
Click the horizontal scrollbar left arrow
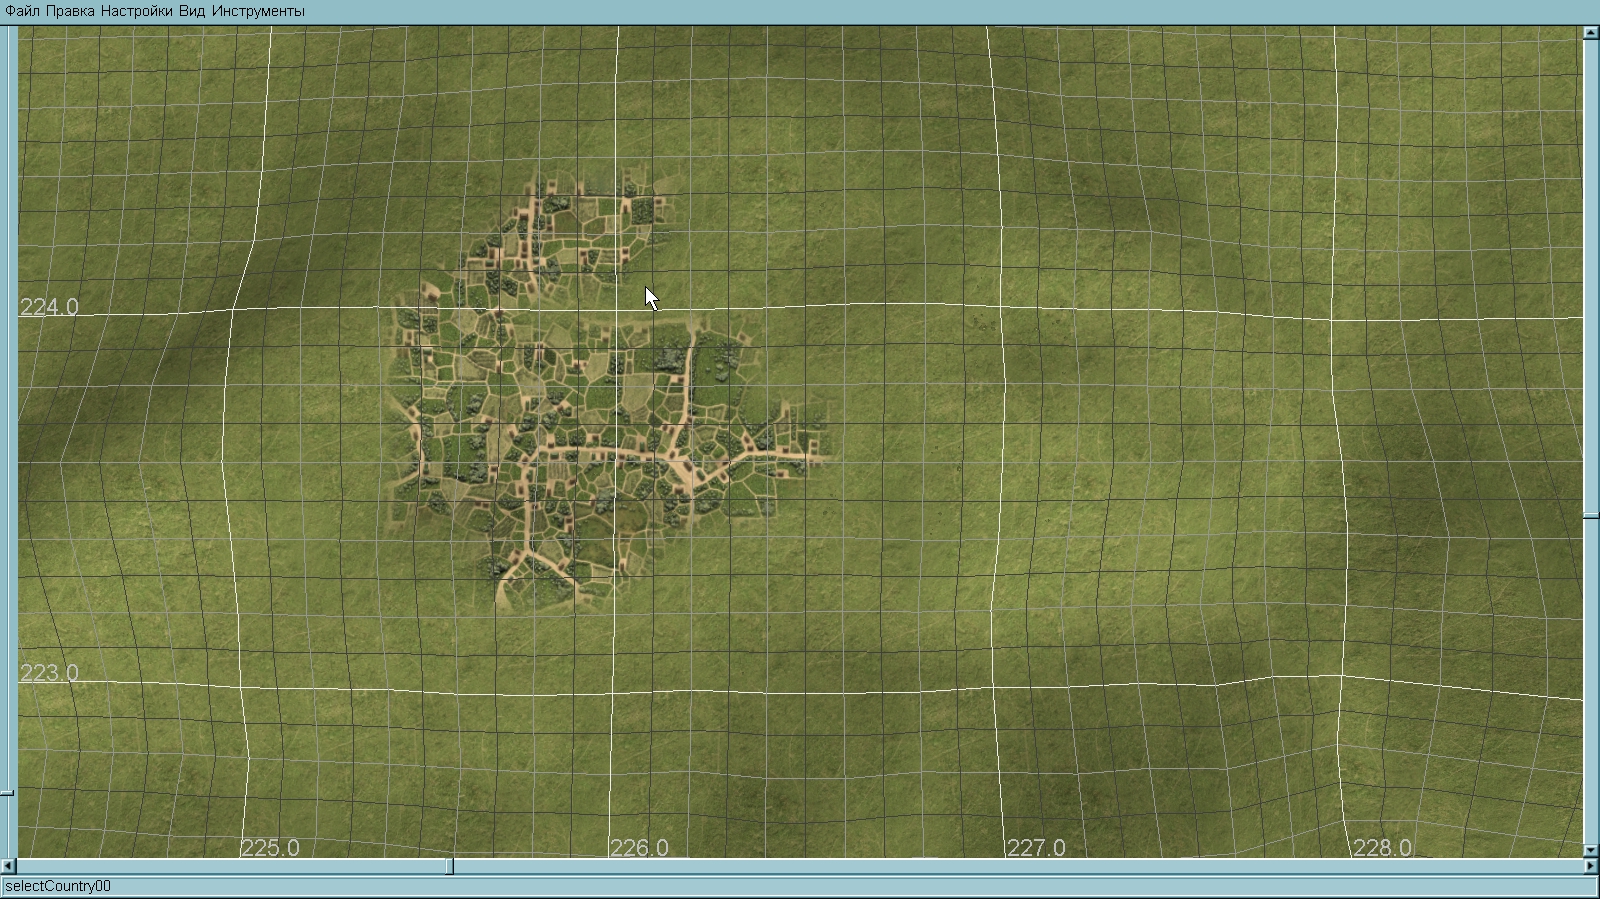click(x=8, y=866)
